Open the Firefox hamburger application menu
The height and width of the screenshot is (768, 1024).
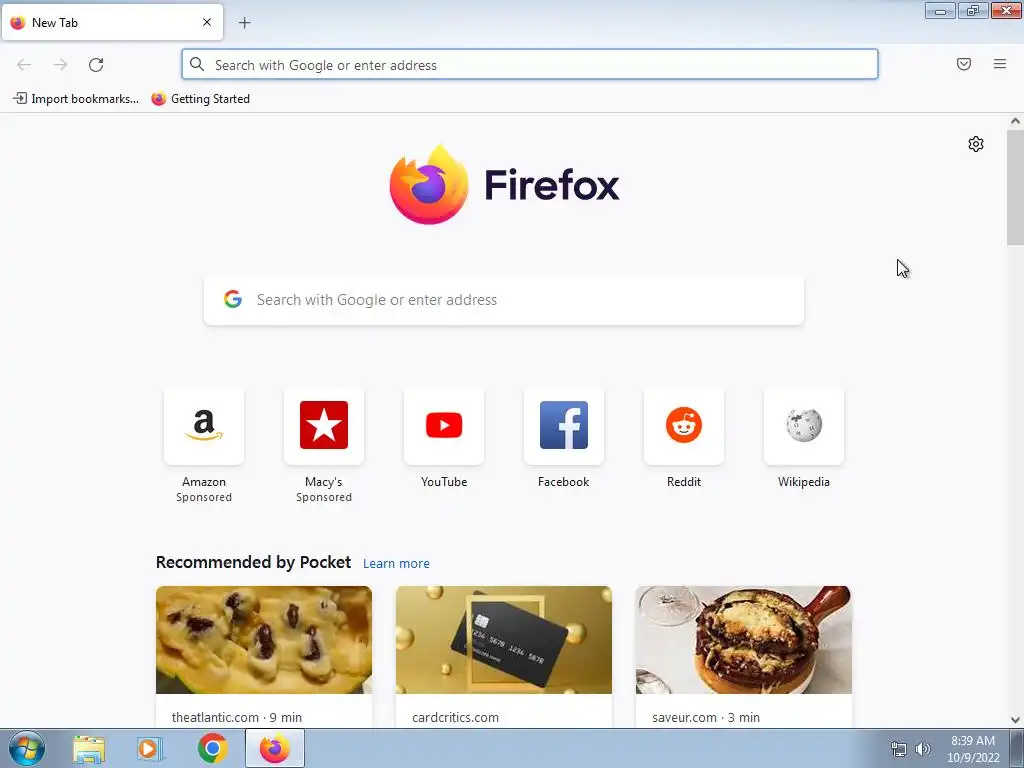click(x=1000, y=64)
